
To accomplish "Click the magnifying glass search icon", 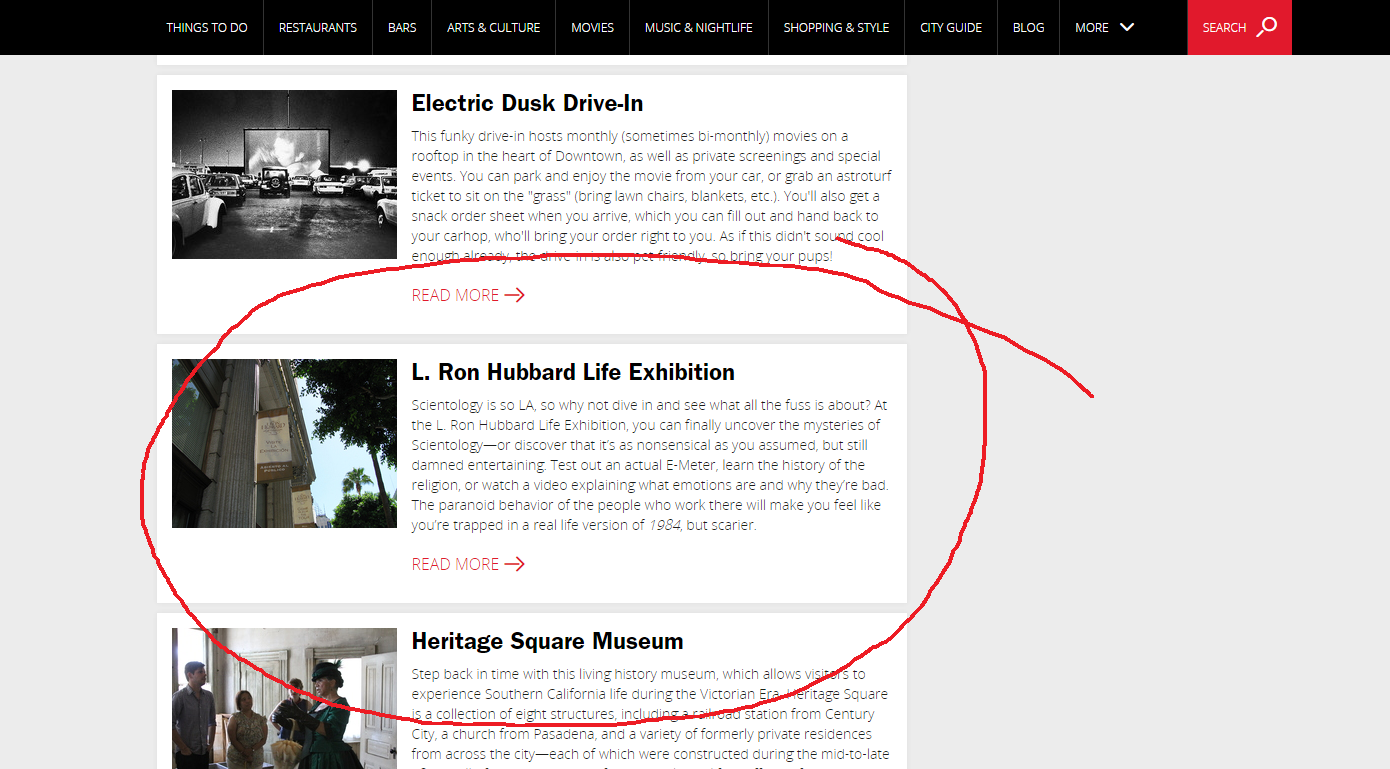I will [x=1267, y=27].
